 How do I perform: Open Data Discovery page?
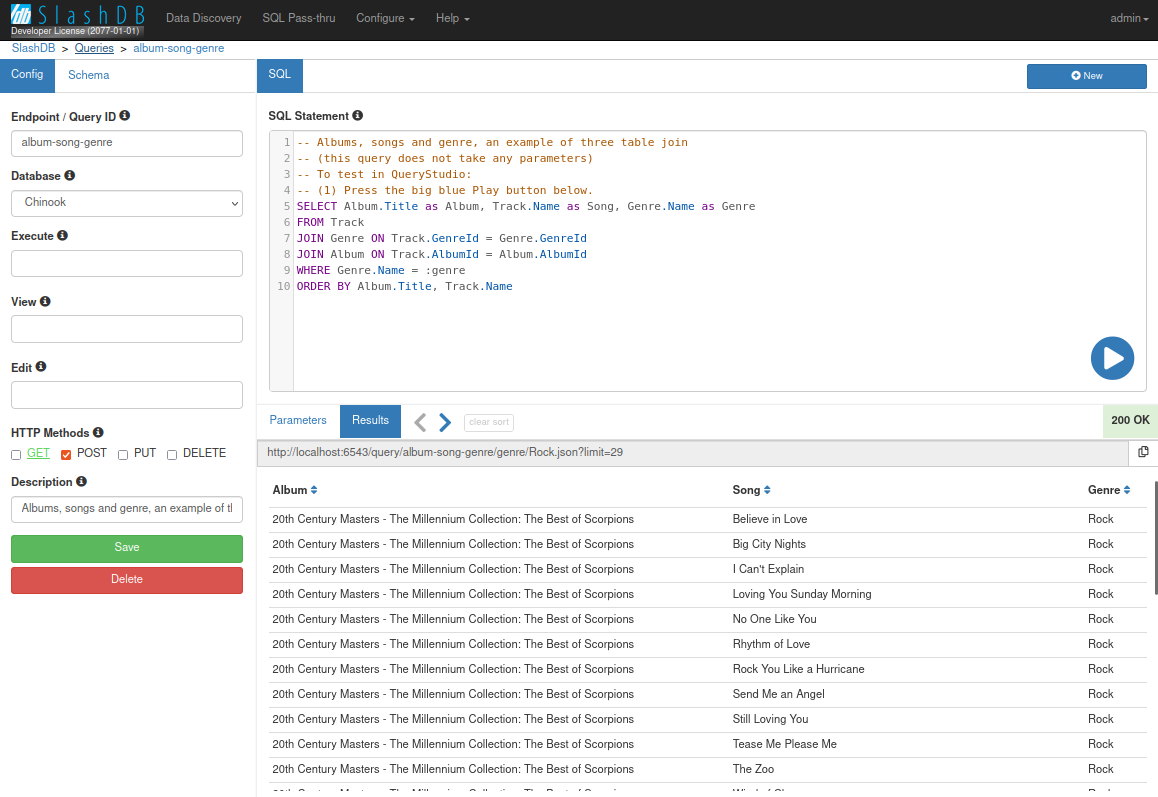[203, 18]
